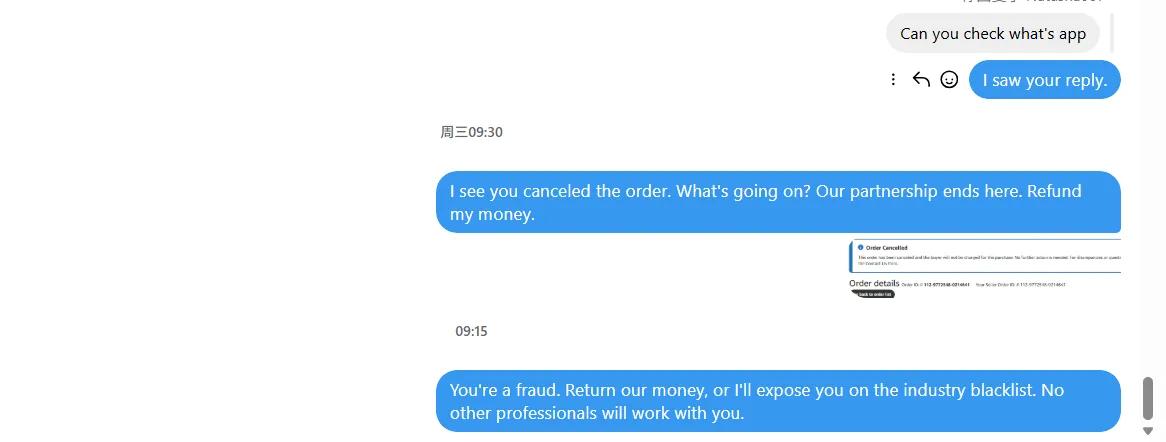The image size is (1166, 442).
Task: Click the "Order Cancelled" title in the screenshot
Action: (x=887, y=247)
